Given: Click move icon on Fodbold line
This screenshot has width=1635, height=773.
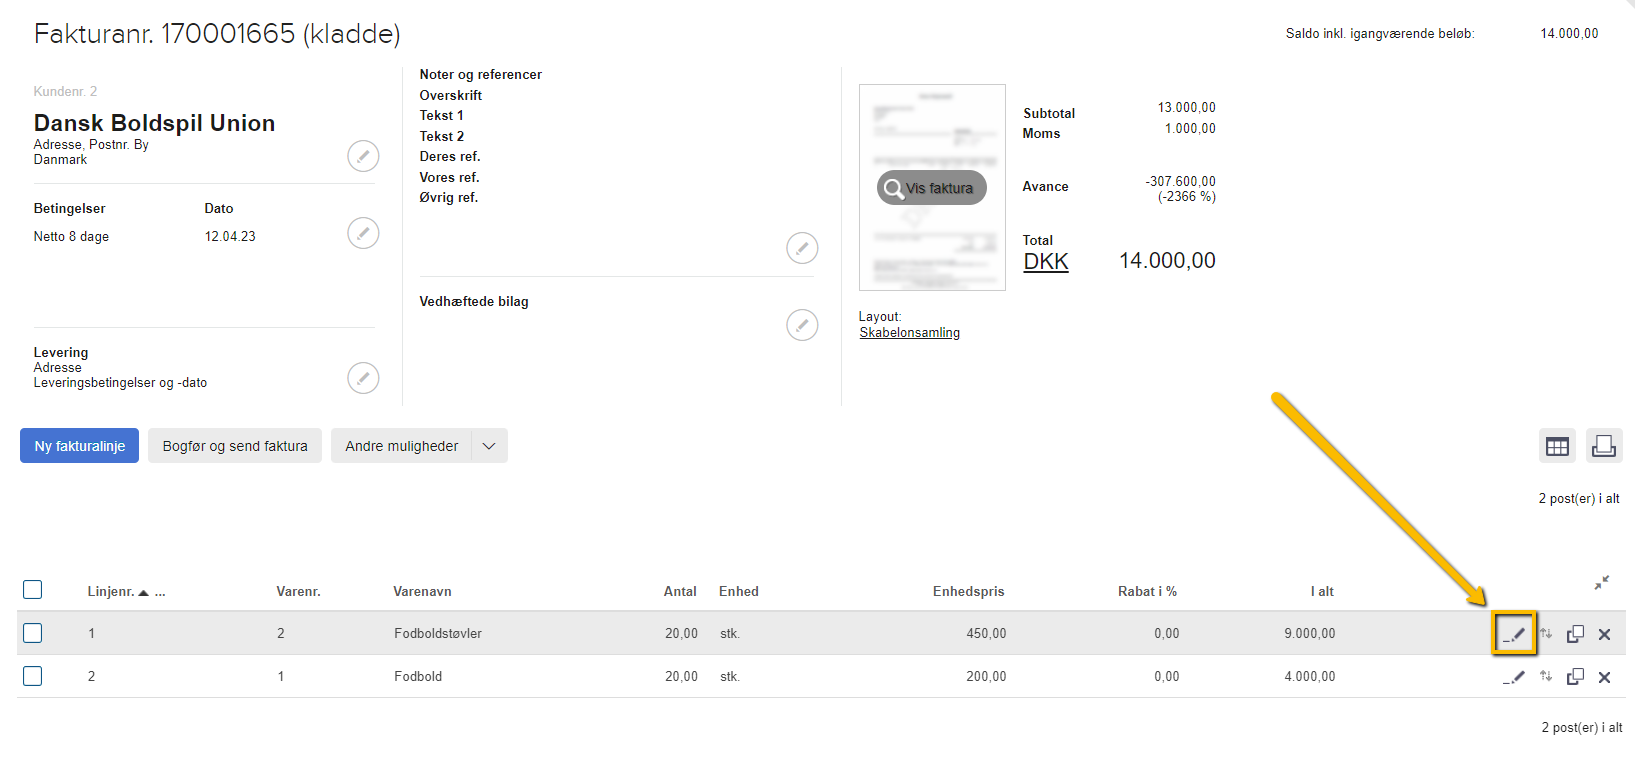Looking at the screenshot, I should [1546, 677].
